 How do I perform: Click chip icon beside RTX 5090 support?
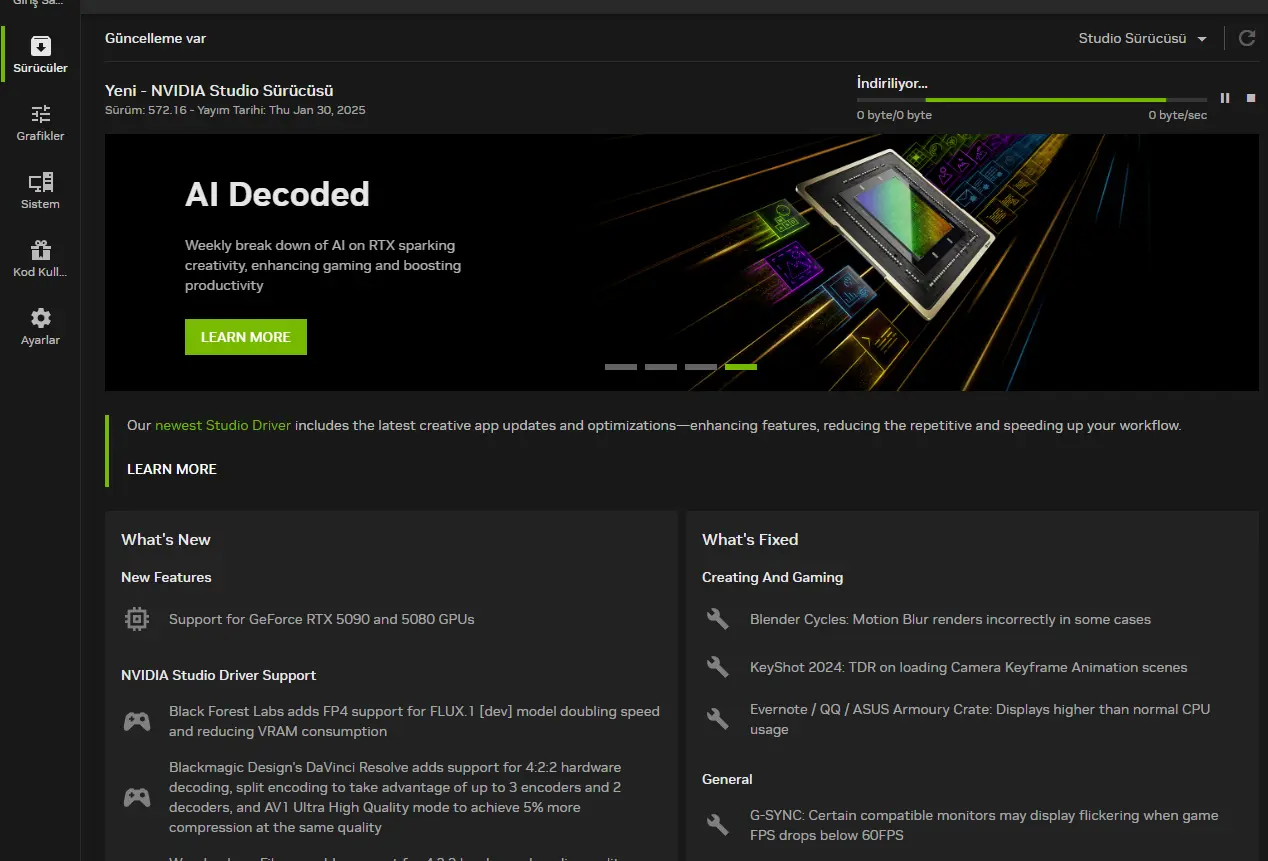click(x=137, y=619)
